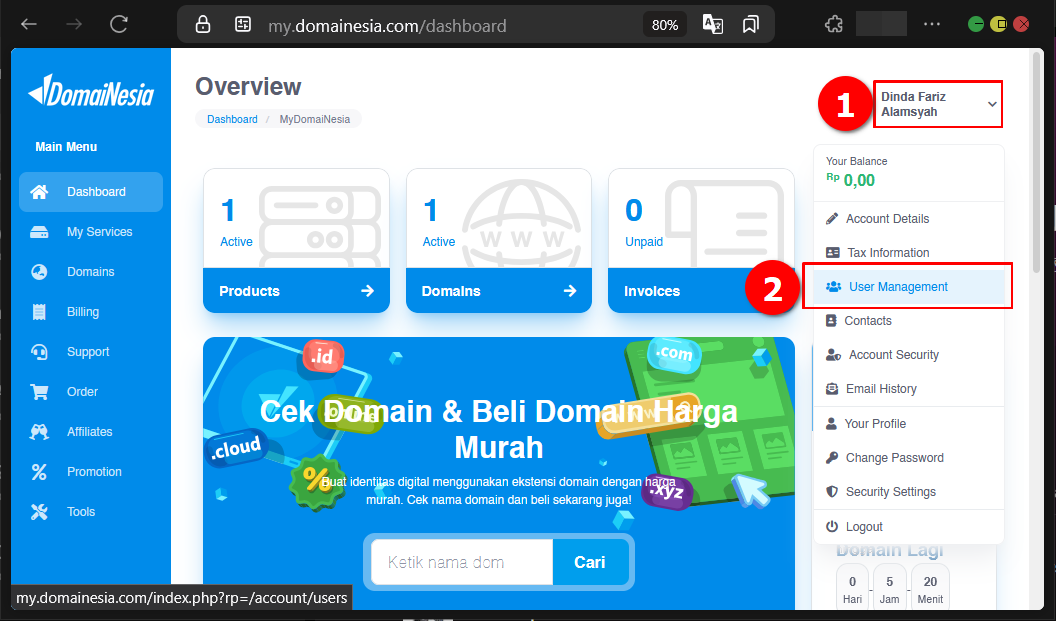Click the Change Password key icon
This screenshot has height=621, width=1056.
pos(832,458)
